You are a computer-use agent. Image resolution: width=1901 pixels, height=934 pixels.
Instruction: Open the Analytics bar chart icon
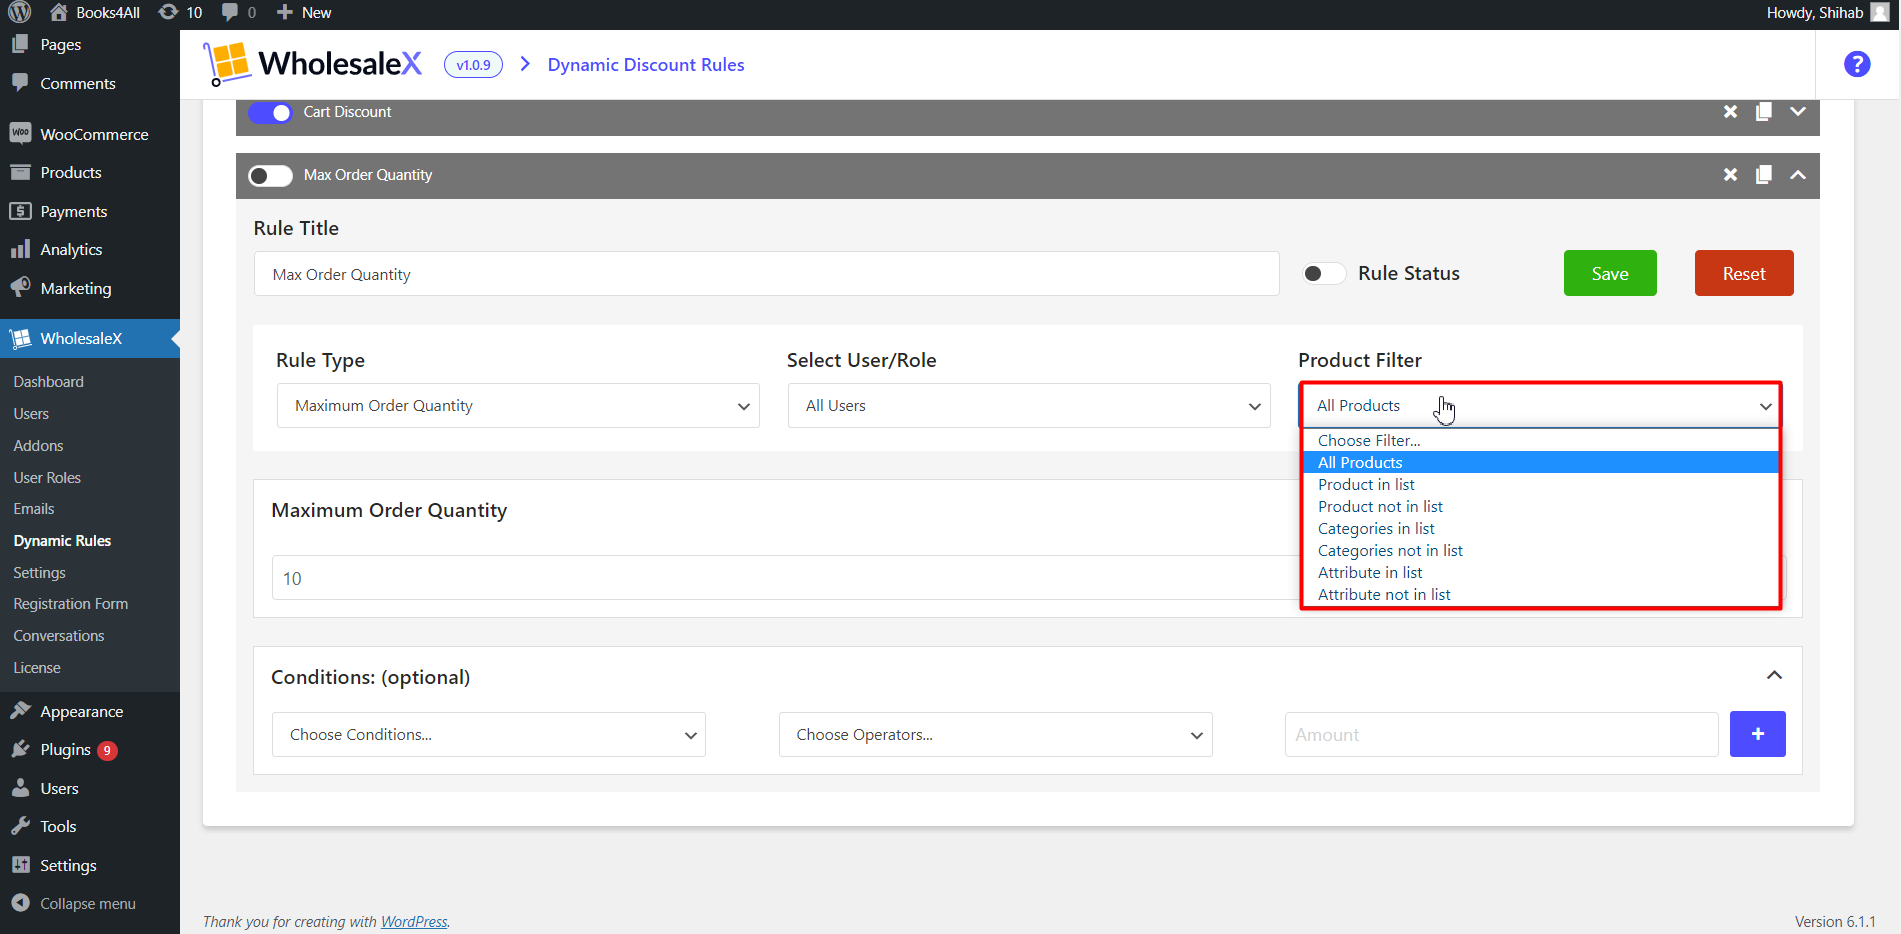click(20, 249)
